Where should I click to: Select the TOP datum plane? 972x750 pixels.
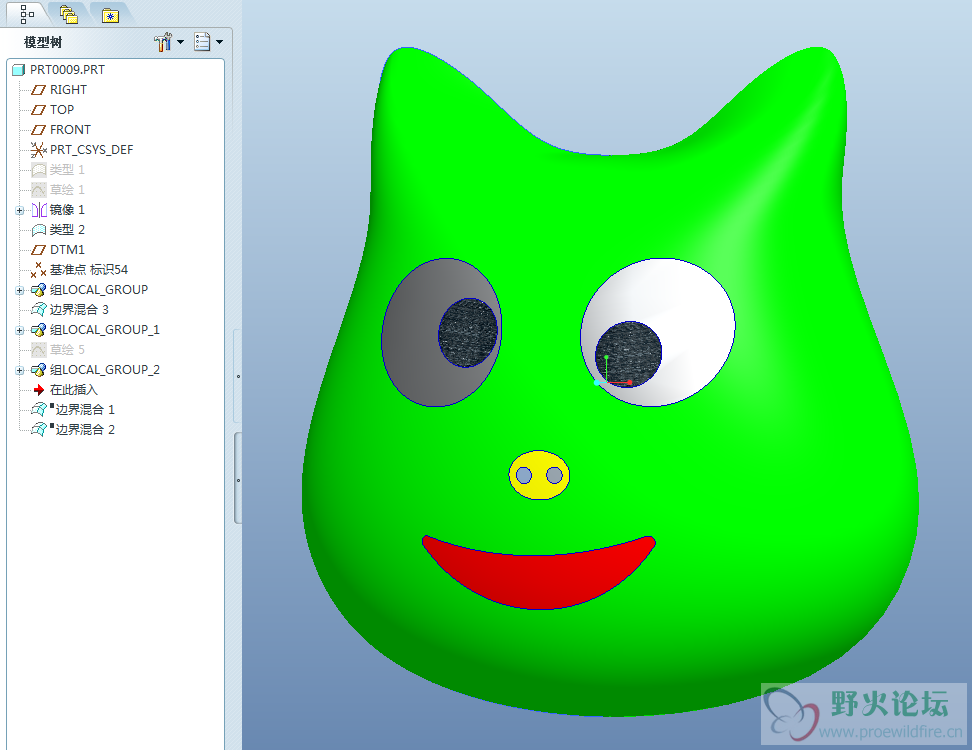tap(61, 110)
